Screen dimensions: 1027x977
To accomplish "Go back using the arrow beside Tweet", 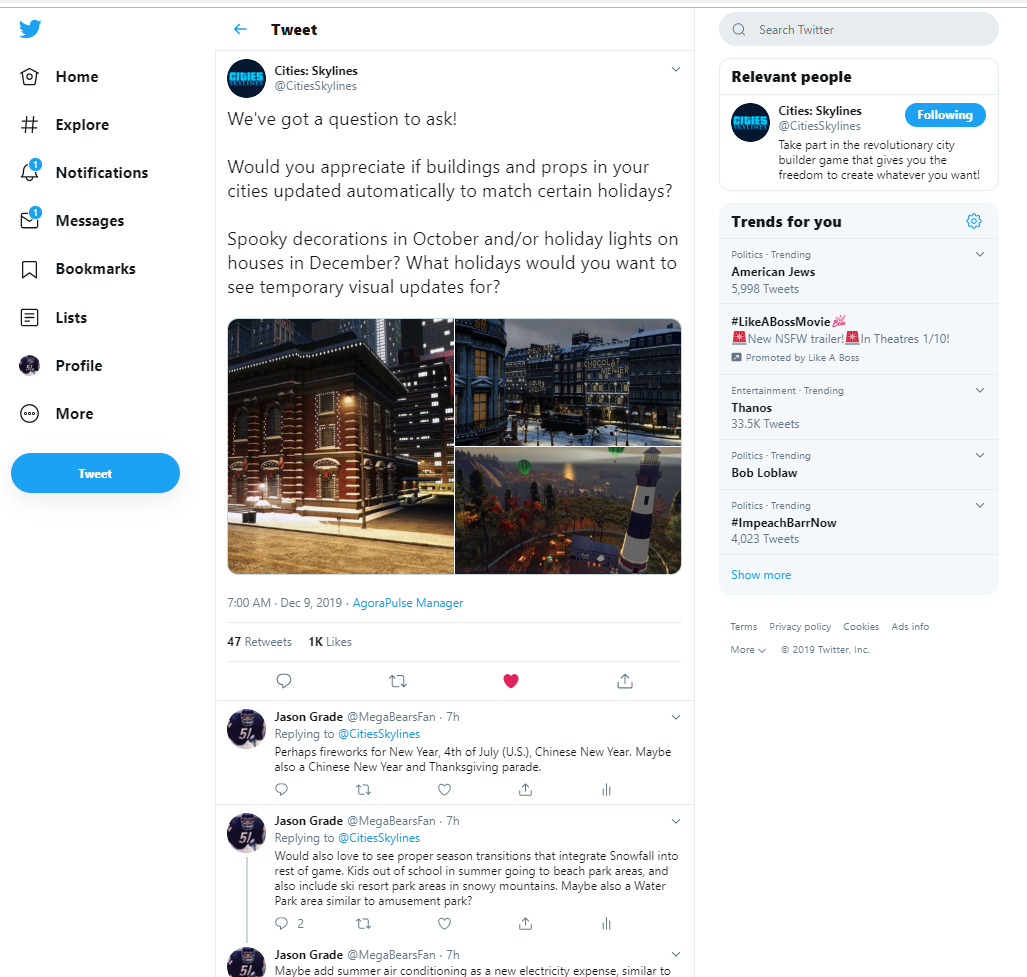I will tap(240, 29).
